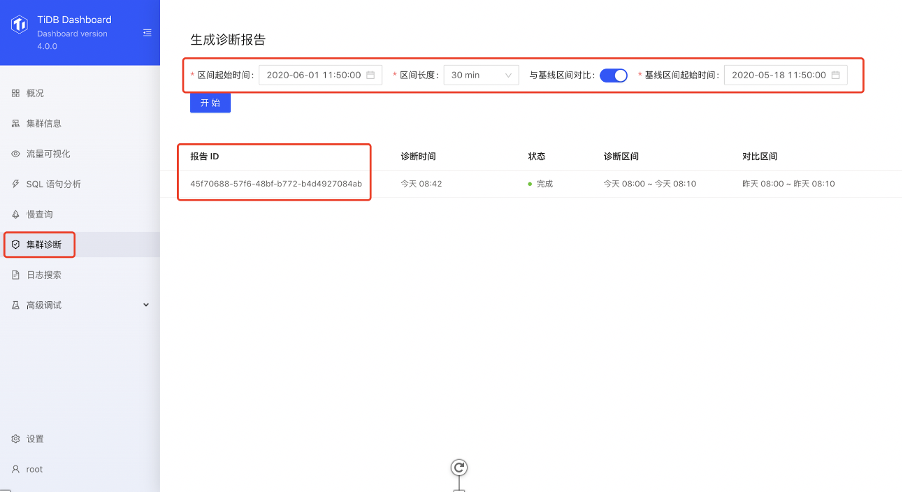Open the root user menu
Screen dimensions: 902x492
[x=34, y=469]
